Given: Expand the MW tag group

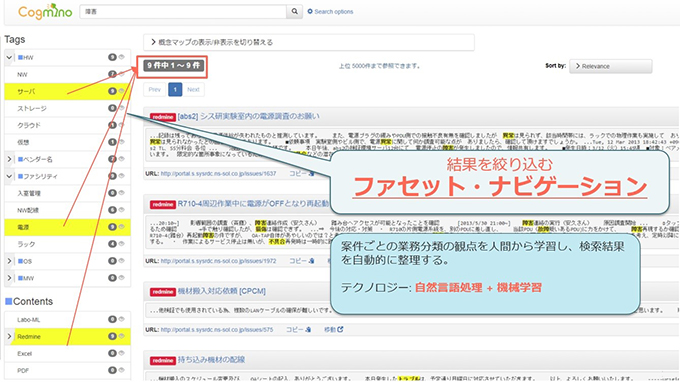Looking at the screenshot, I should point(9,278).
